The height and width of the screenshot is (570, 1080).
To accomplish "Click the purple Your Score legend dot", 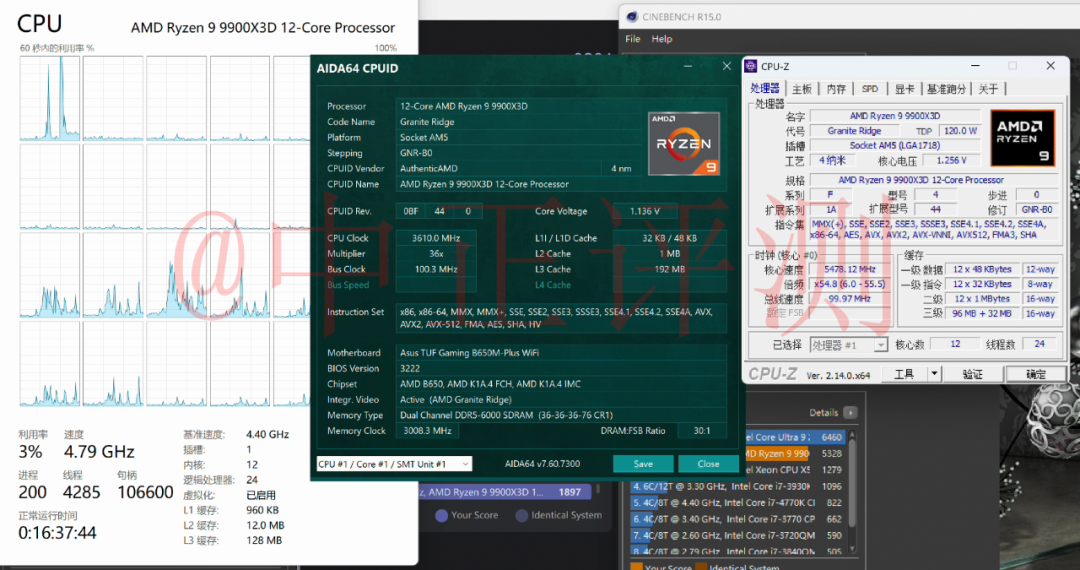I will pyautogui.click(x=442, y=516).
